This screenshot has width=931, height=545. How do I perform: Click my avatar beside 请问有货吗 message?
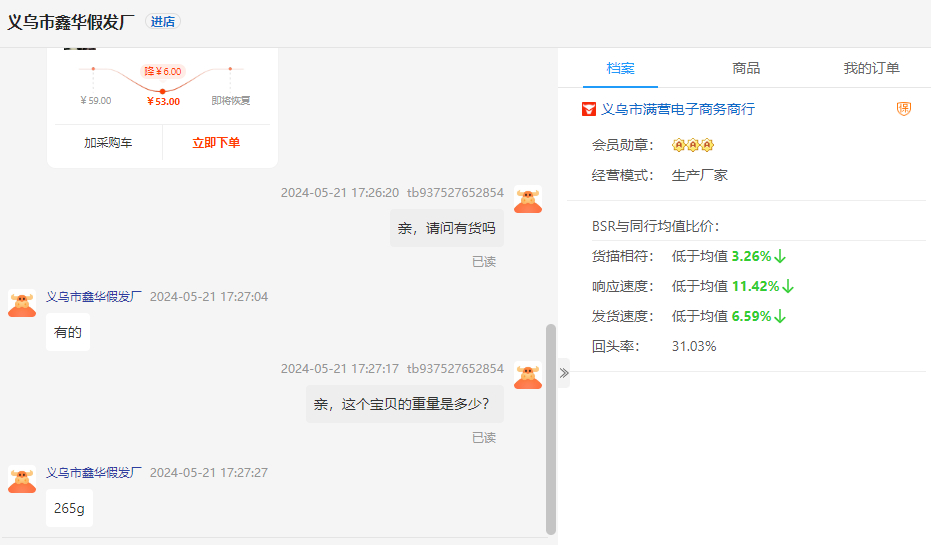click(528, 200)
